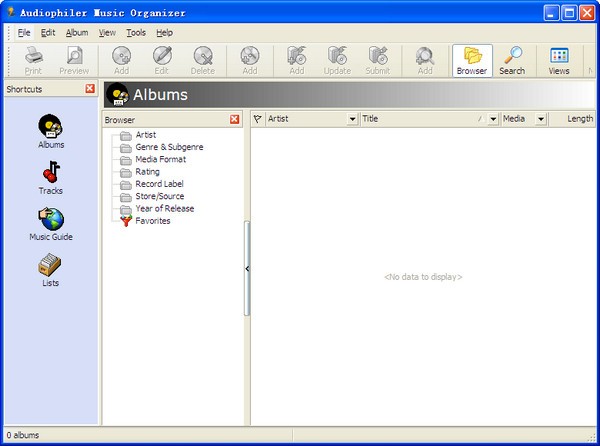Click the Add button just before Update

click(297, 61)
